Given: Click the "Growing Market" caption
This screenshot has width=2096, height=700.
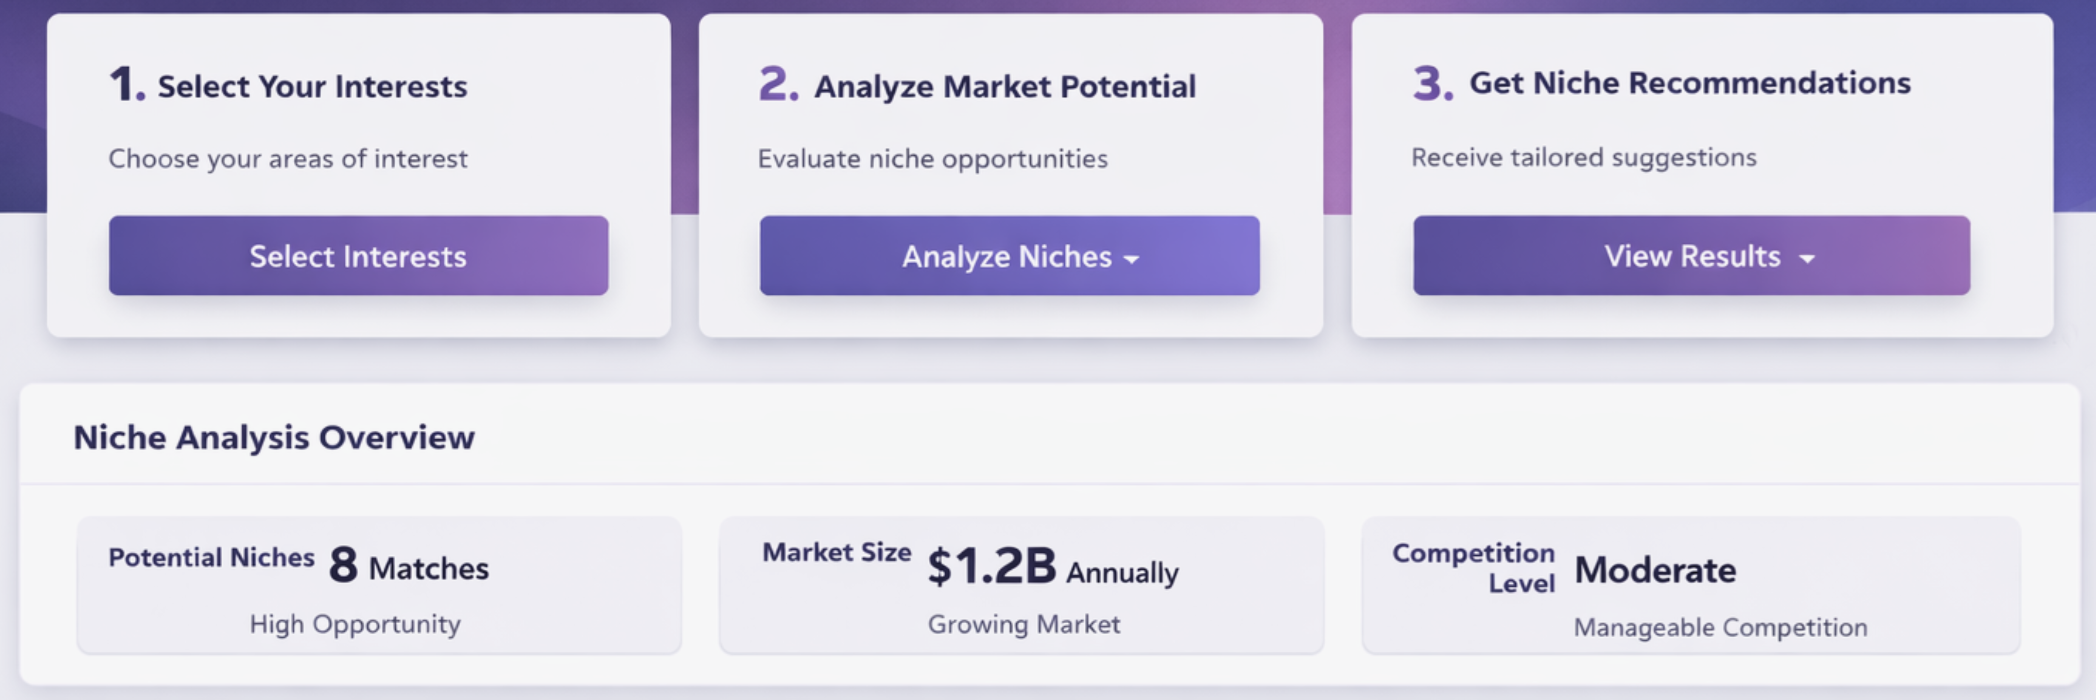Looking at the screenshot, I should (1023, 624).
